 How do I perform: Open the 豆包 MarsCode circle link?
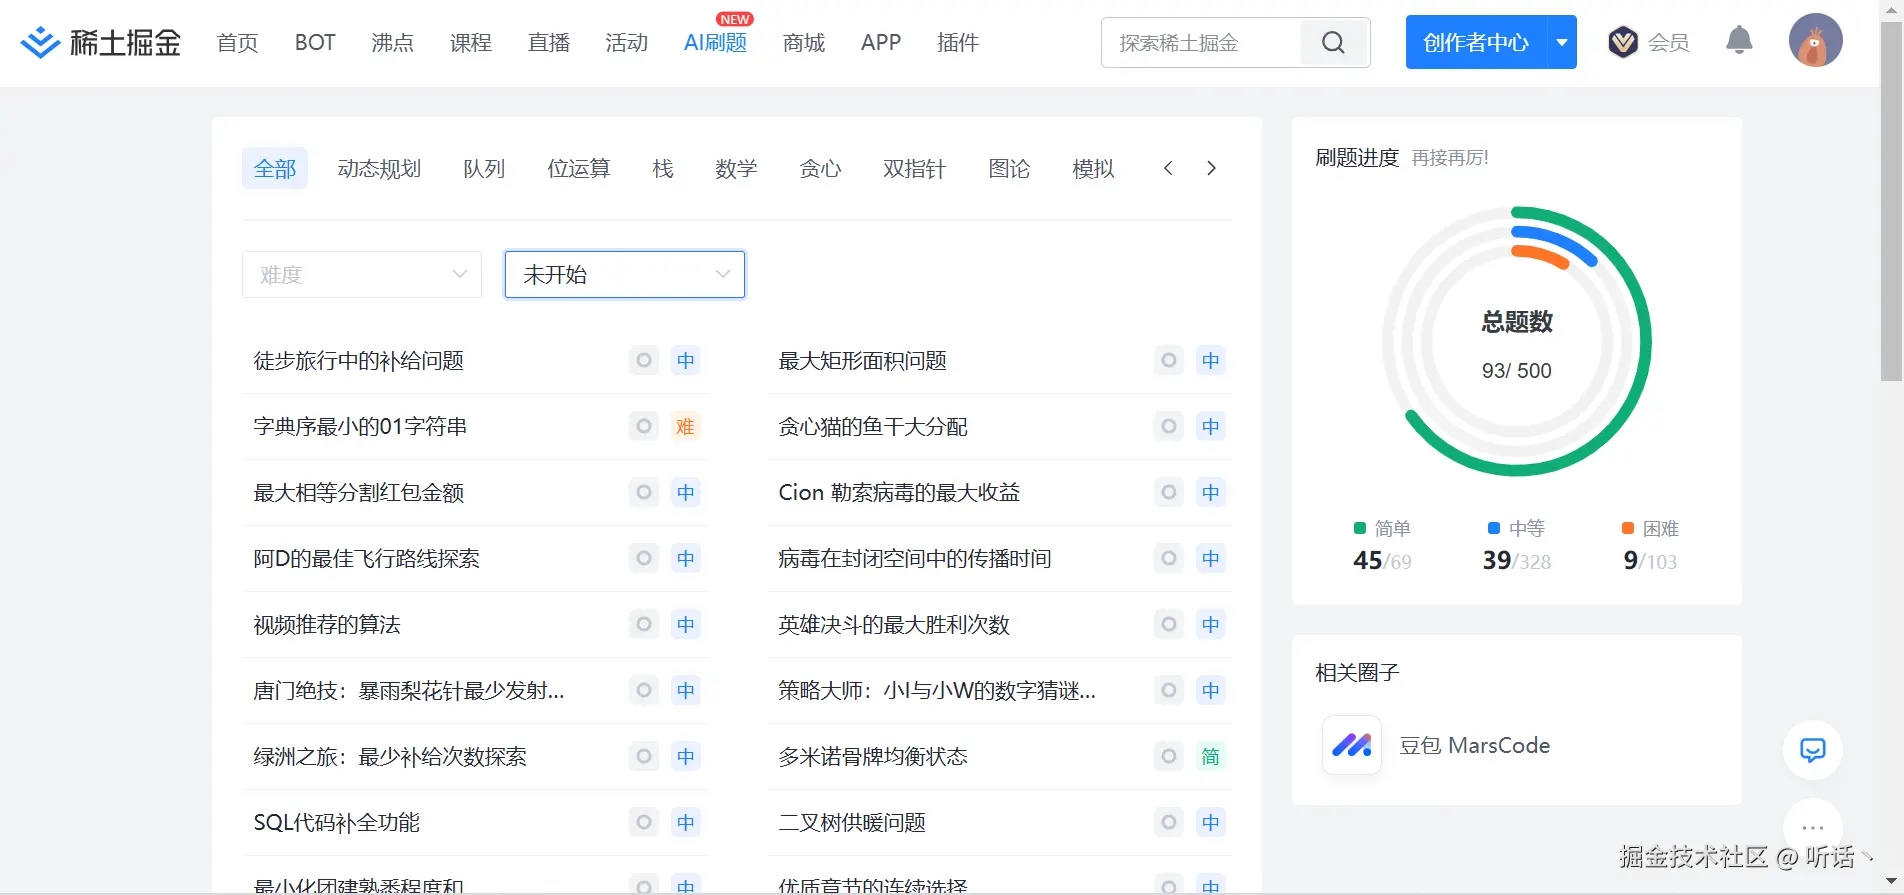click(x=1474, y=745)
